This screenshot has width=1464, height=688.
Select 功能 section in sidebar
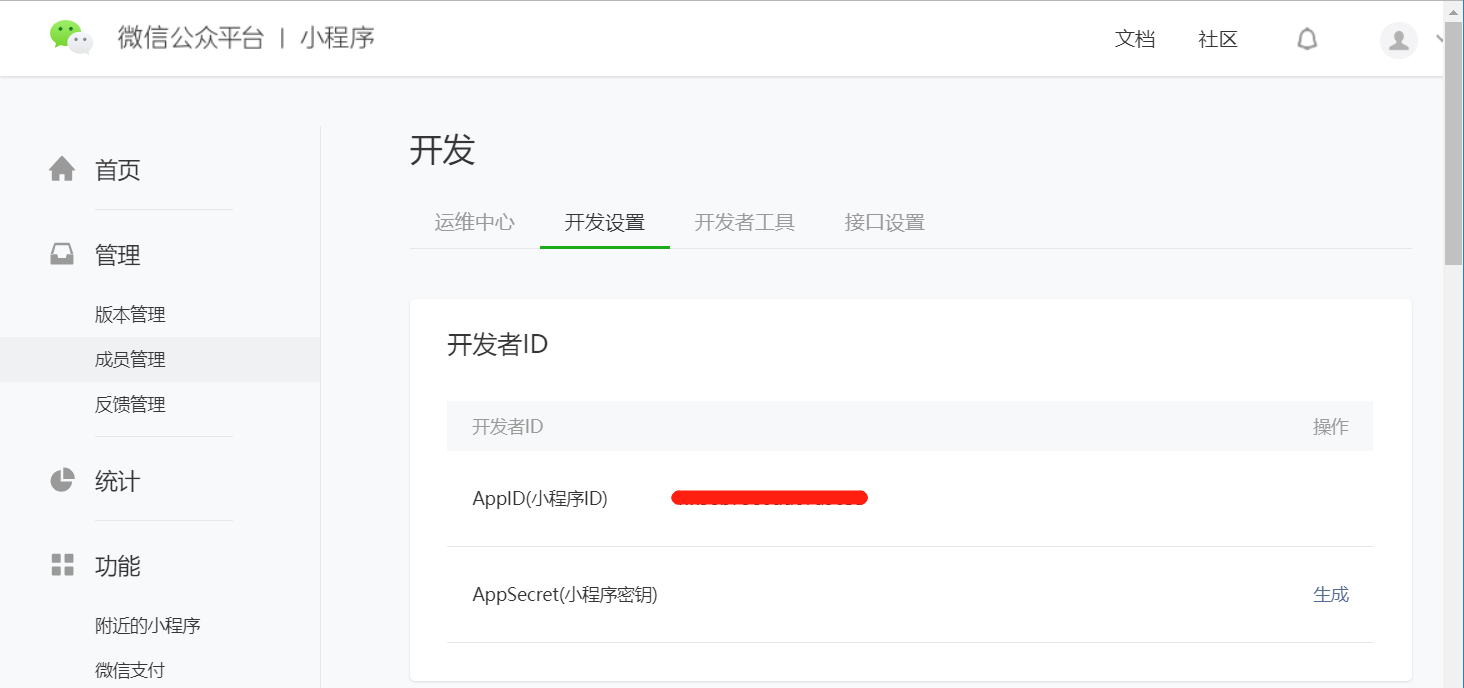(117, 566)
